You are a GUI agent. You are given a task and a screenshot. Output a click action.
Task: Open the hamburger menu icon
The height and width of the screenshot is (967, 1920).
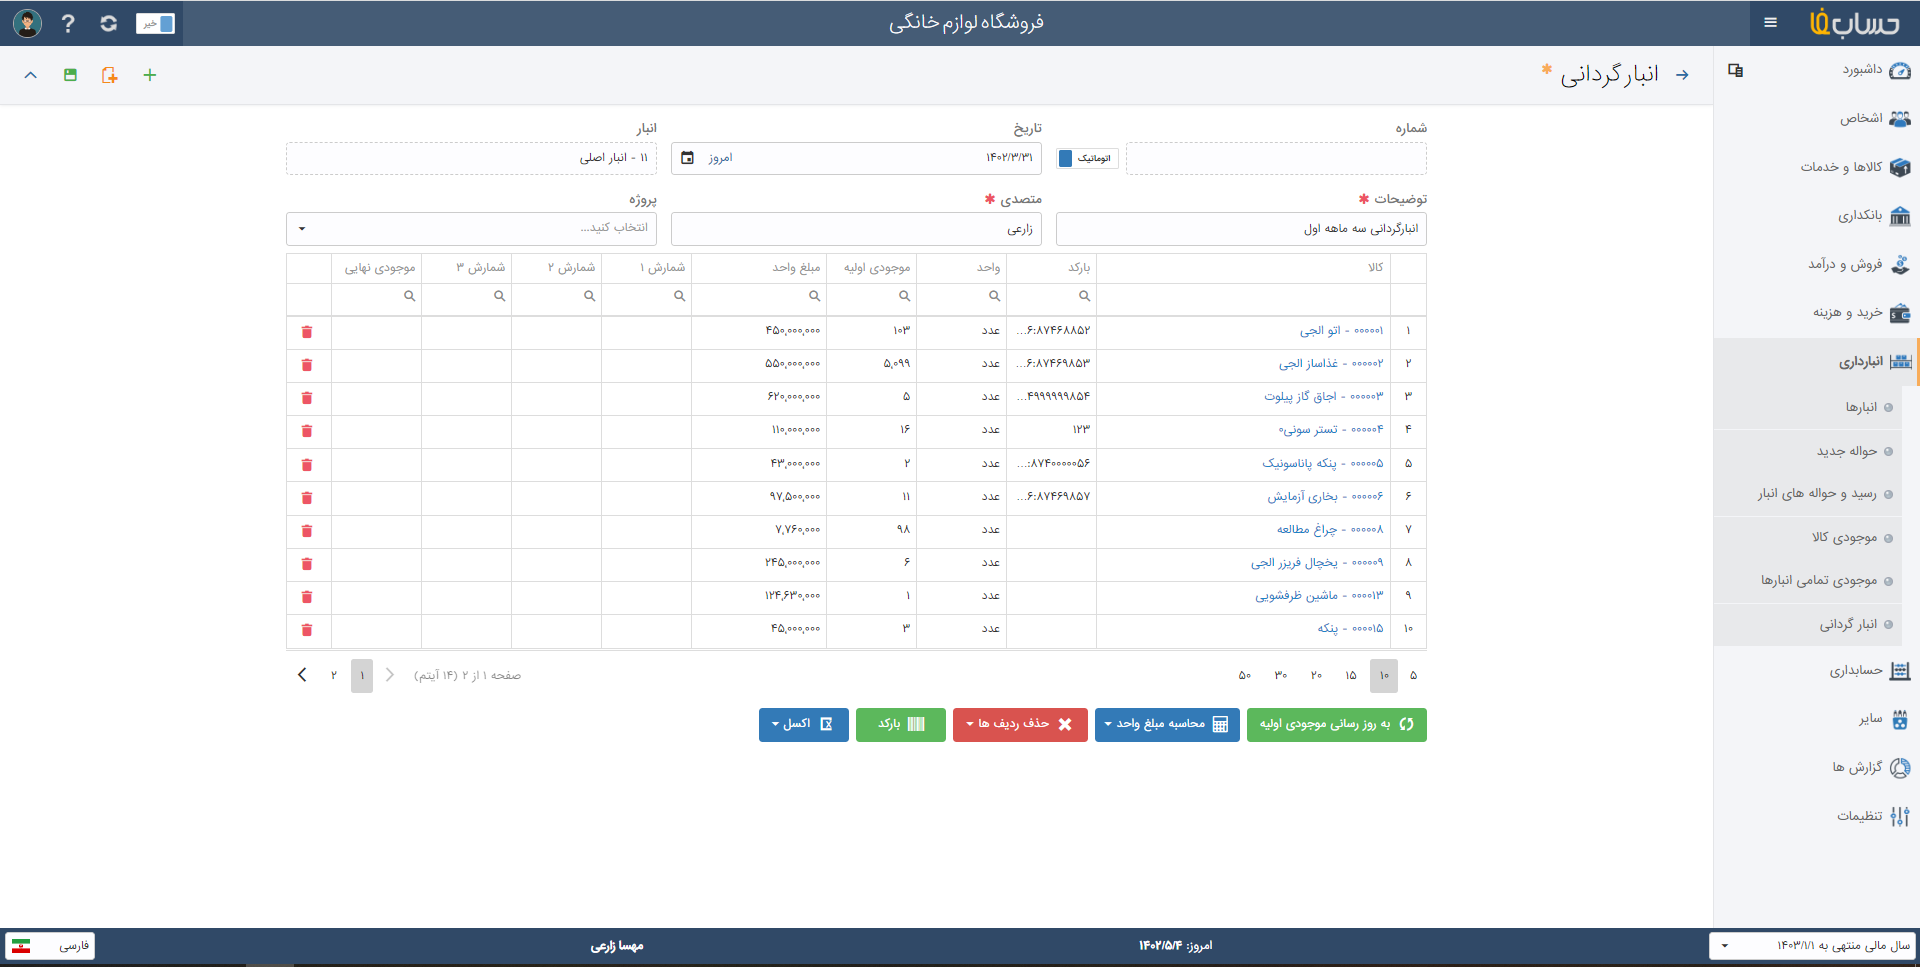pyautogui.click(x=1771, y=22)
